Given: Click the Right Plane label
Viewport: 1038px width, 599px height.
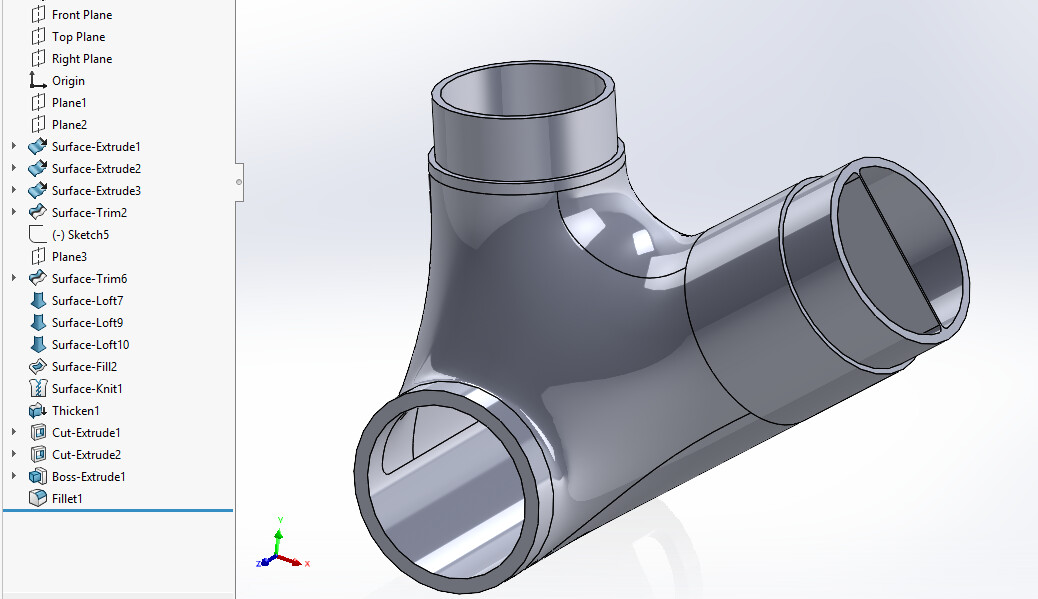Looking at the screenshot, I should (82, 59).
